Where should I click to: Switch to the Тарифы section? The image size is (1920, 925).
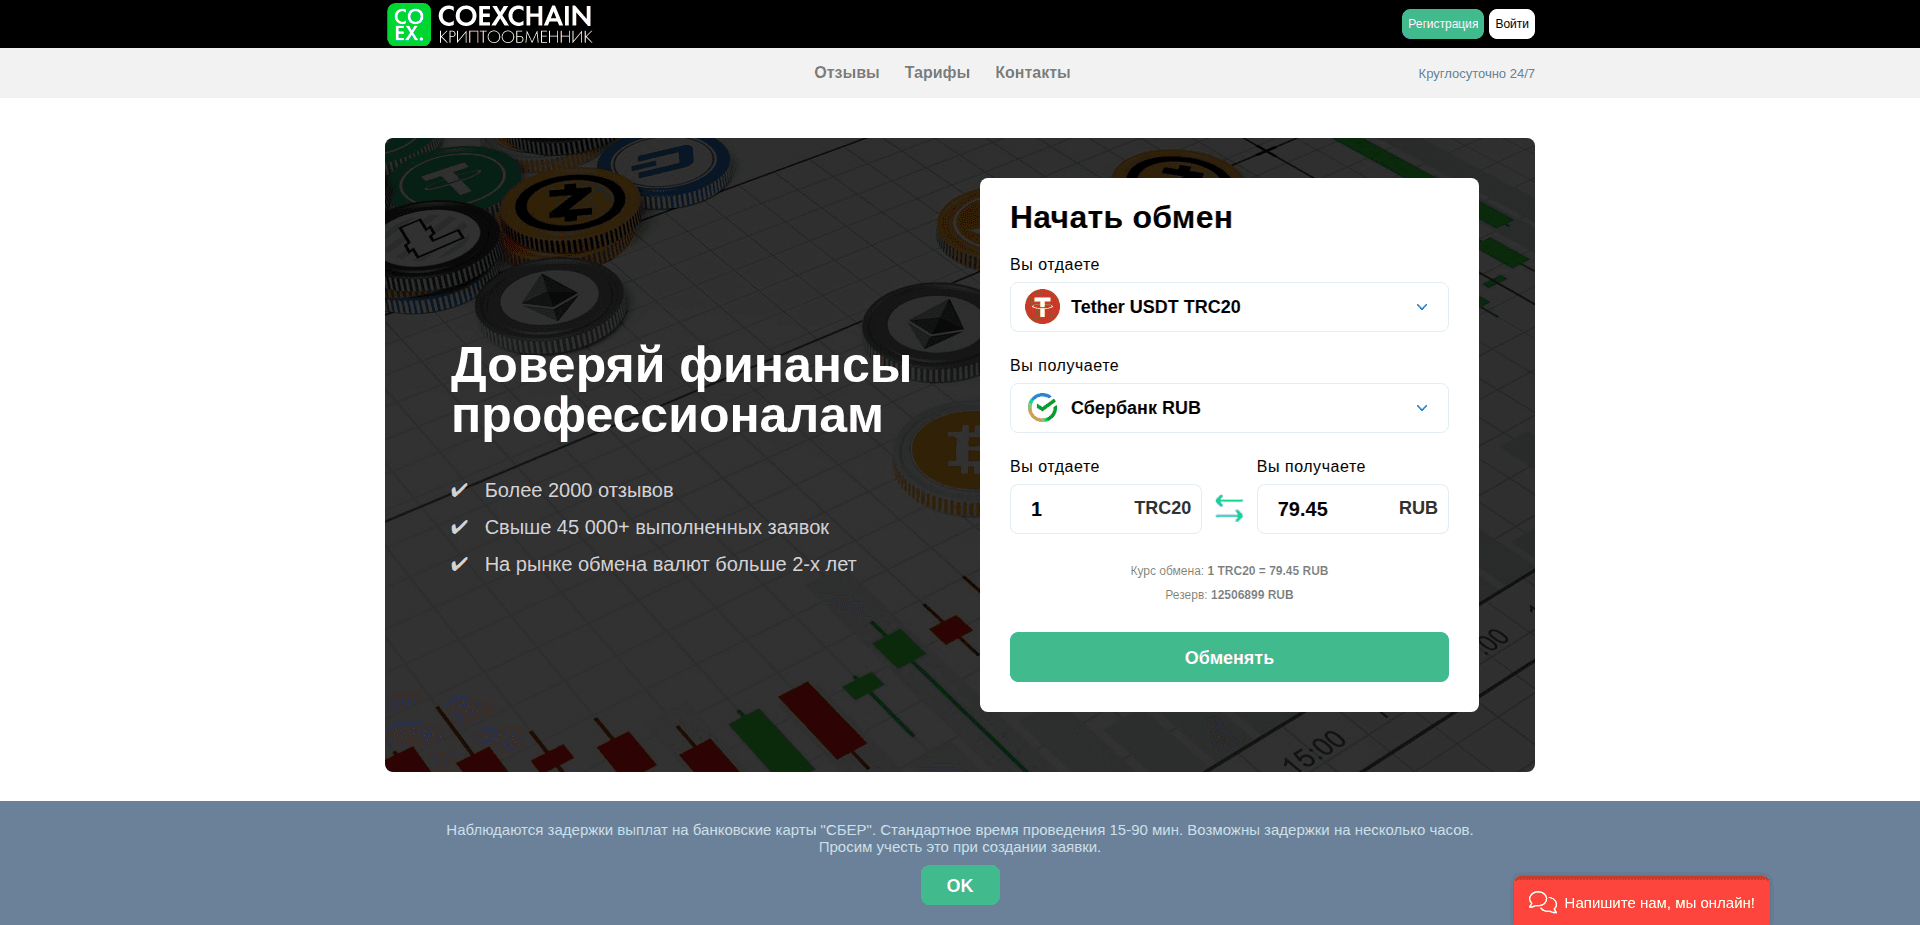coord(935,72)
